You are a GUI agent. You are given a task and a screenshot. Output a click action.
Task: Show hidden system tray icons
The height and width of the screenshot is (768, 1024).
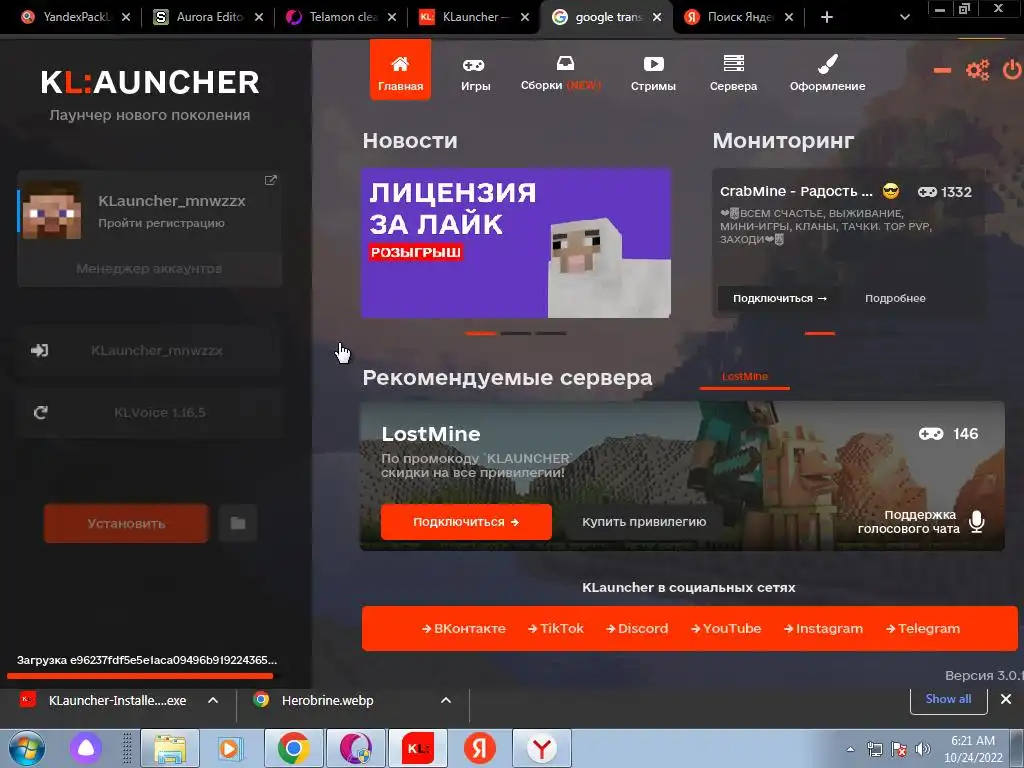point(850,749)
